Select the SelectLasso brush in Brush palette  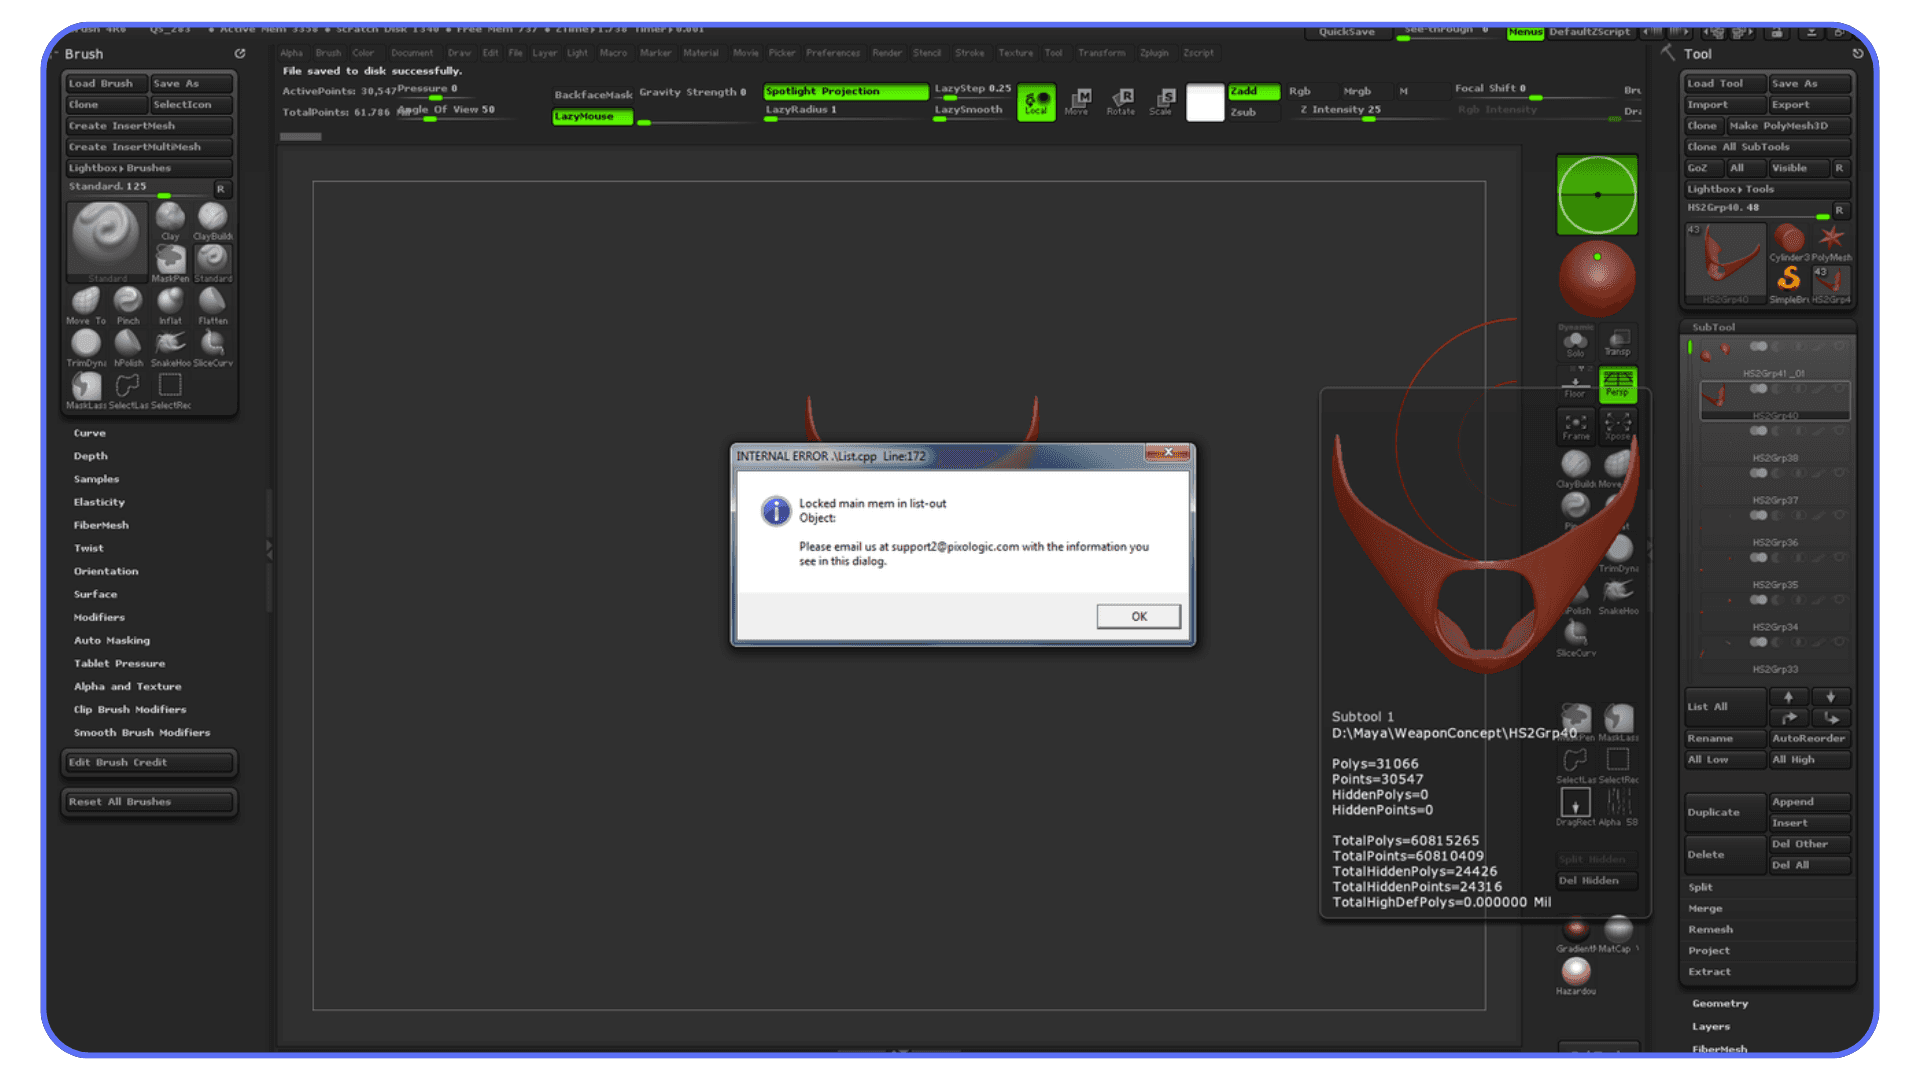(x=128, y=389)
